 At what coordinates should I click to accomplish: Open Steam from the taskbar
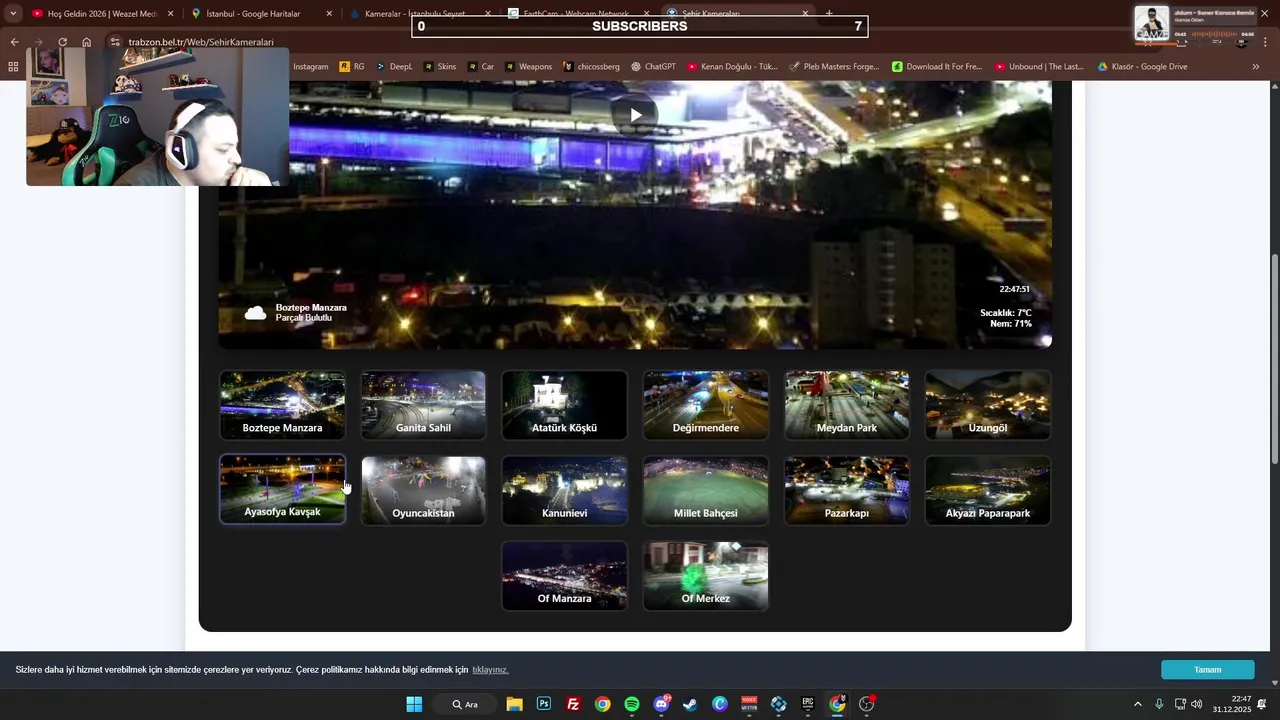[690, 704]
